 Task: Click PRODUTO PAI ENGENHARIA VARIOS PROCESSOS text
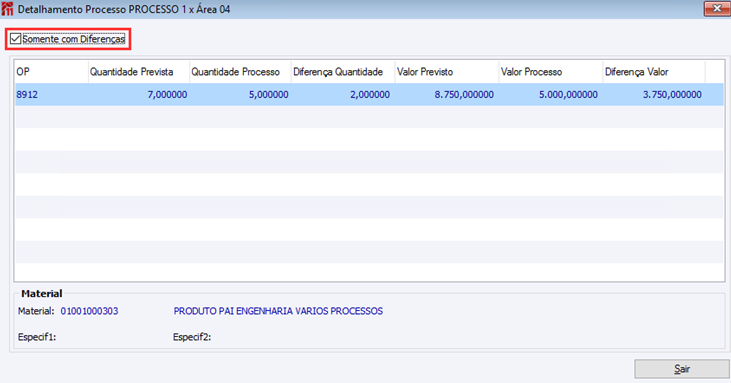coord(278,311)
